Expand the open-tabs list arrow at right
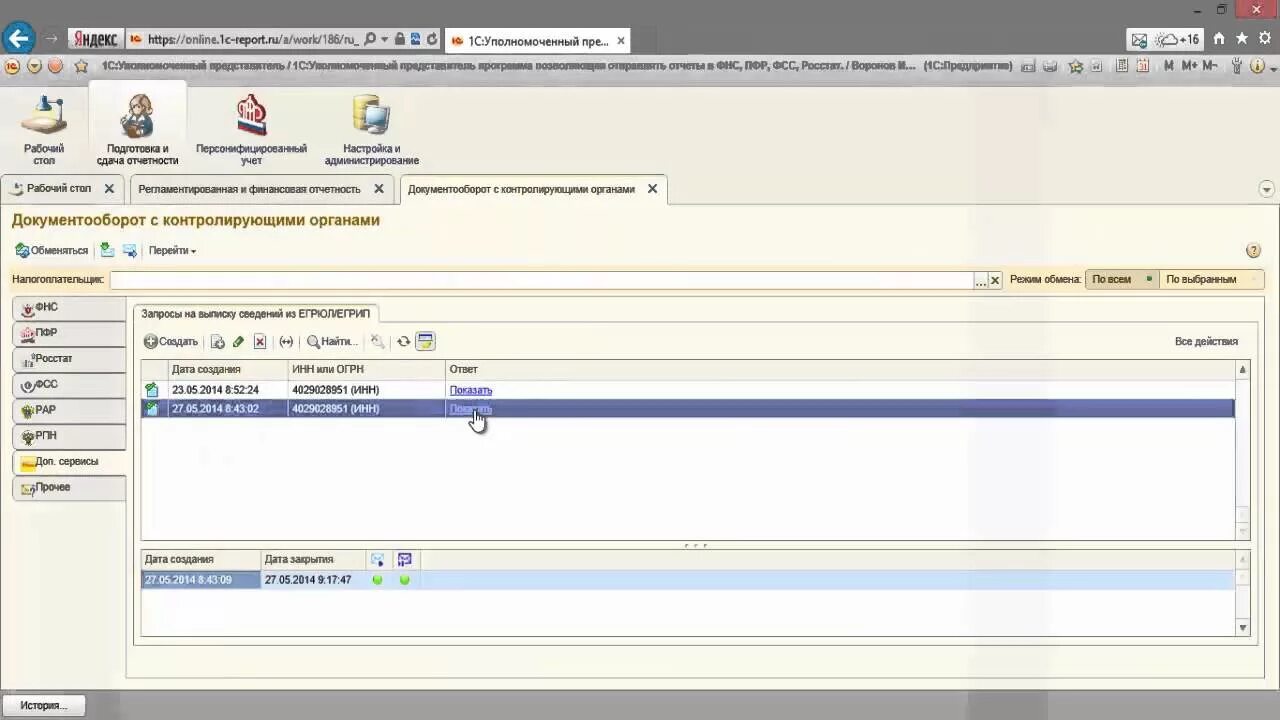The width and height of the screenshot is (1280, 720). (1267, 189)
